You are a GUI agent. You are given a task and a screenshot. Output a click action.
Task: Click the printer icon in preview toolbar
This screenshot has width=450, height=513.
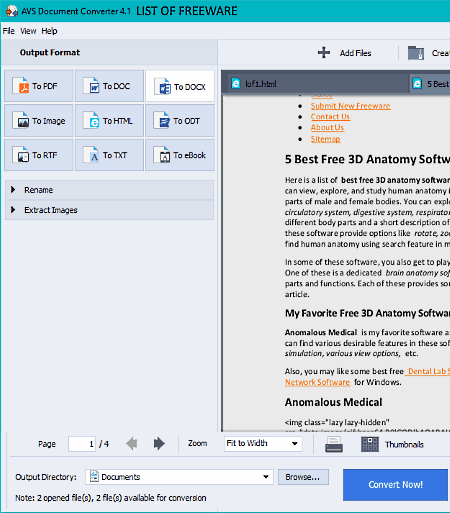[334, 444]
